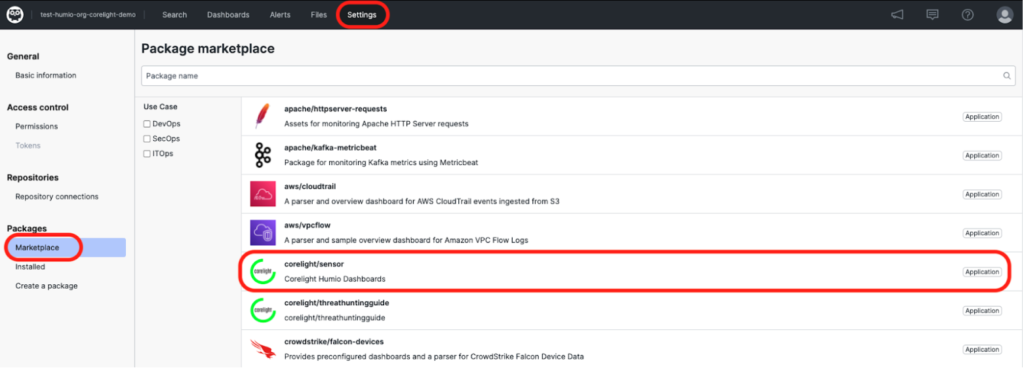Click the AWS CloudTrail events description
Viewport: 1024px width, 370px height.
pos(422,201)
